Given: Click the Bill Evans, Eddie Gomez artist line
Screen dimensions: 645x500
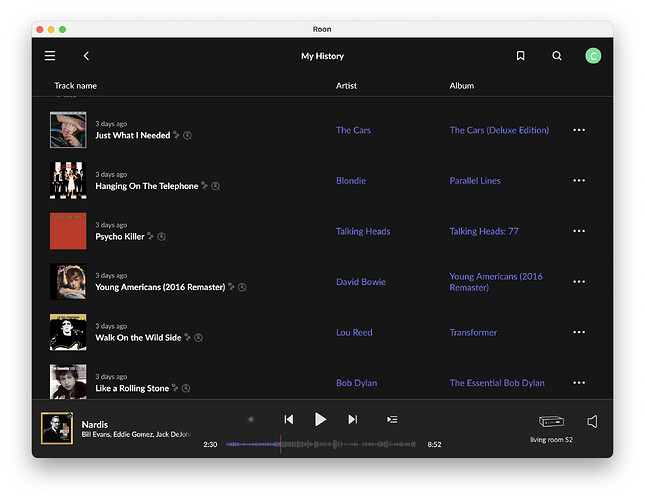Looking at the screenshot, I should point(136,435).
